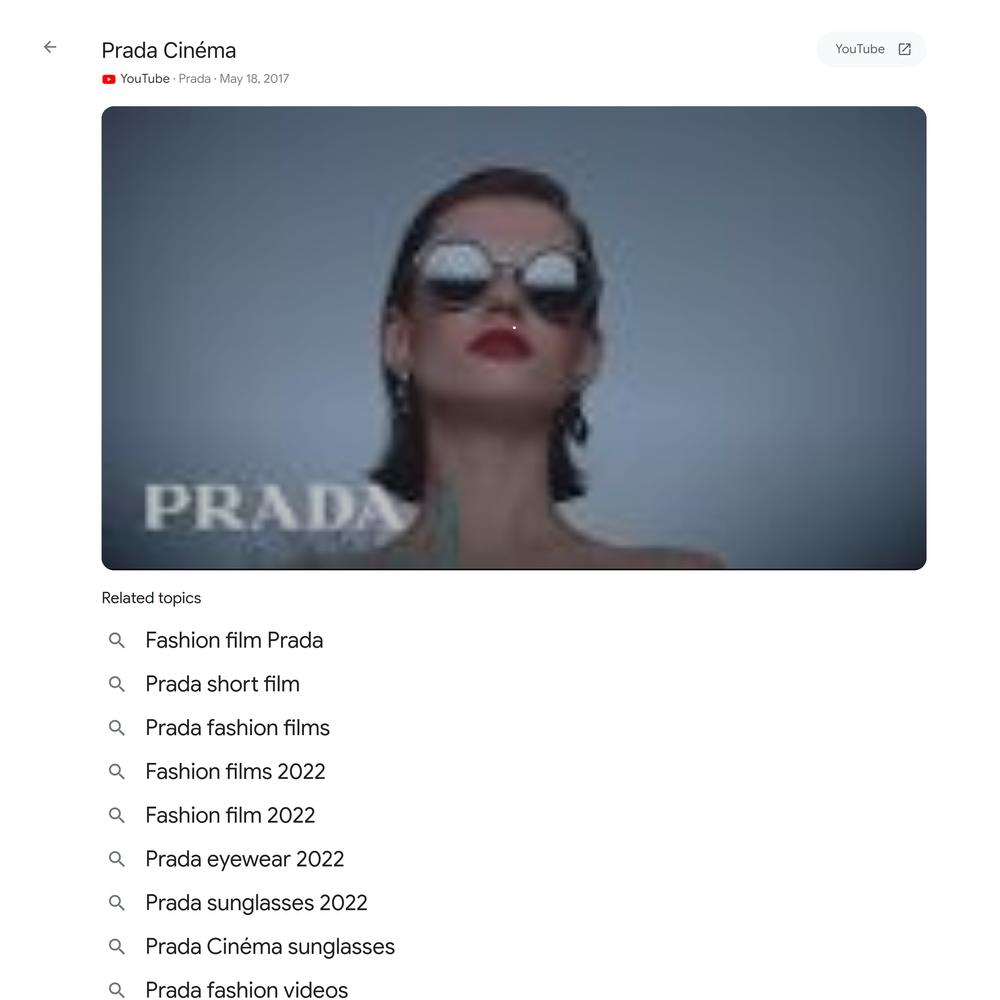
Task: Click the red YouTube logo icon
Action: coord(109,79)
